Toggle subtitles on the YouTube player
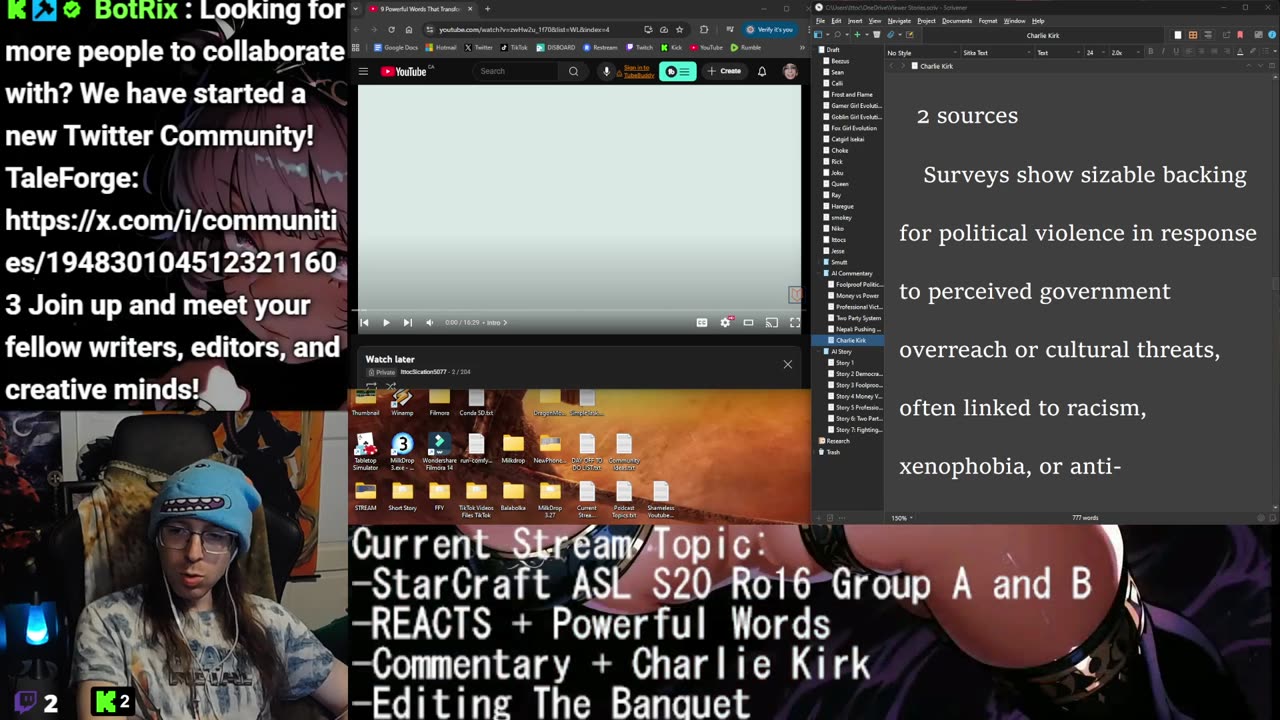1280x720 pixels. 702,322
